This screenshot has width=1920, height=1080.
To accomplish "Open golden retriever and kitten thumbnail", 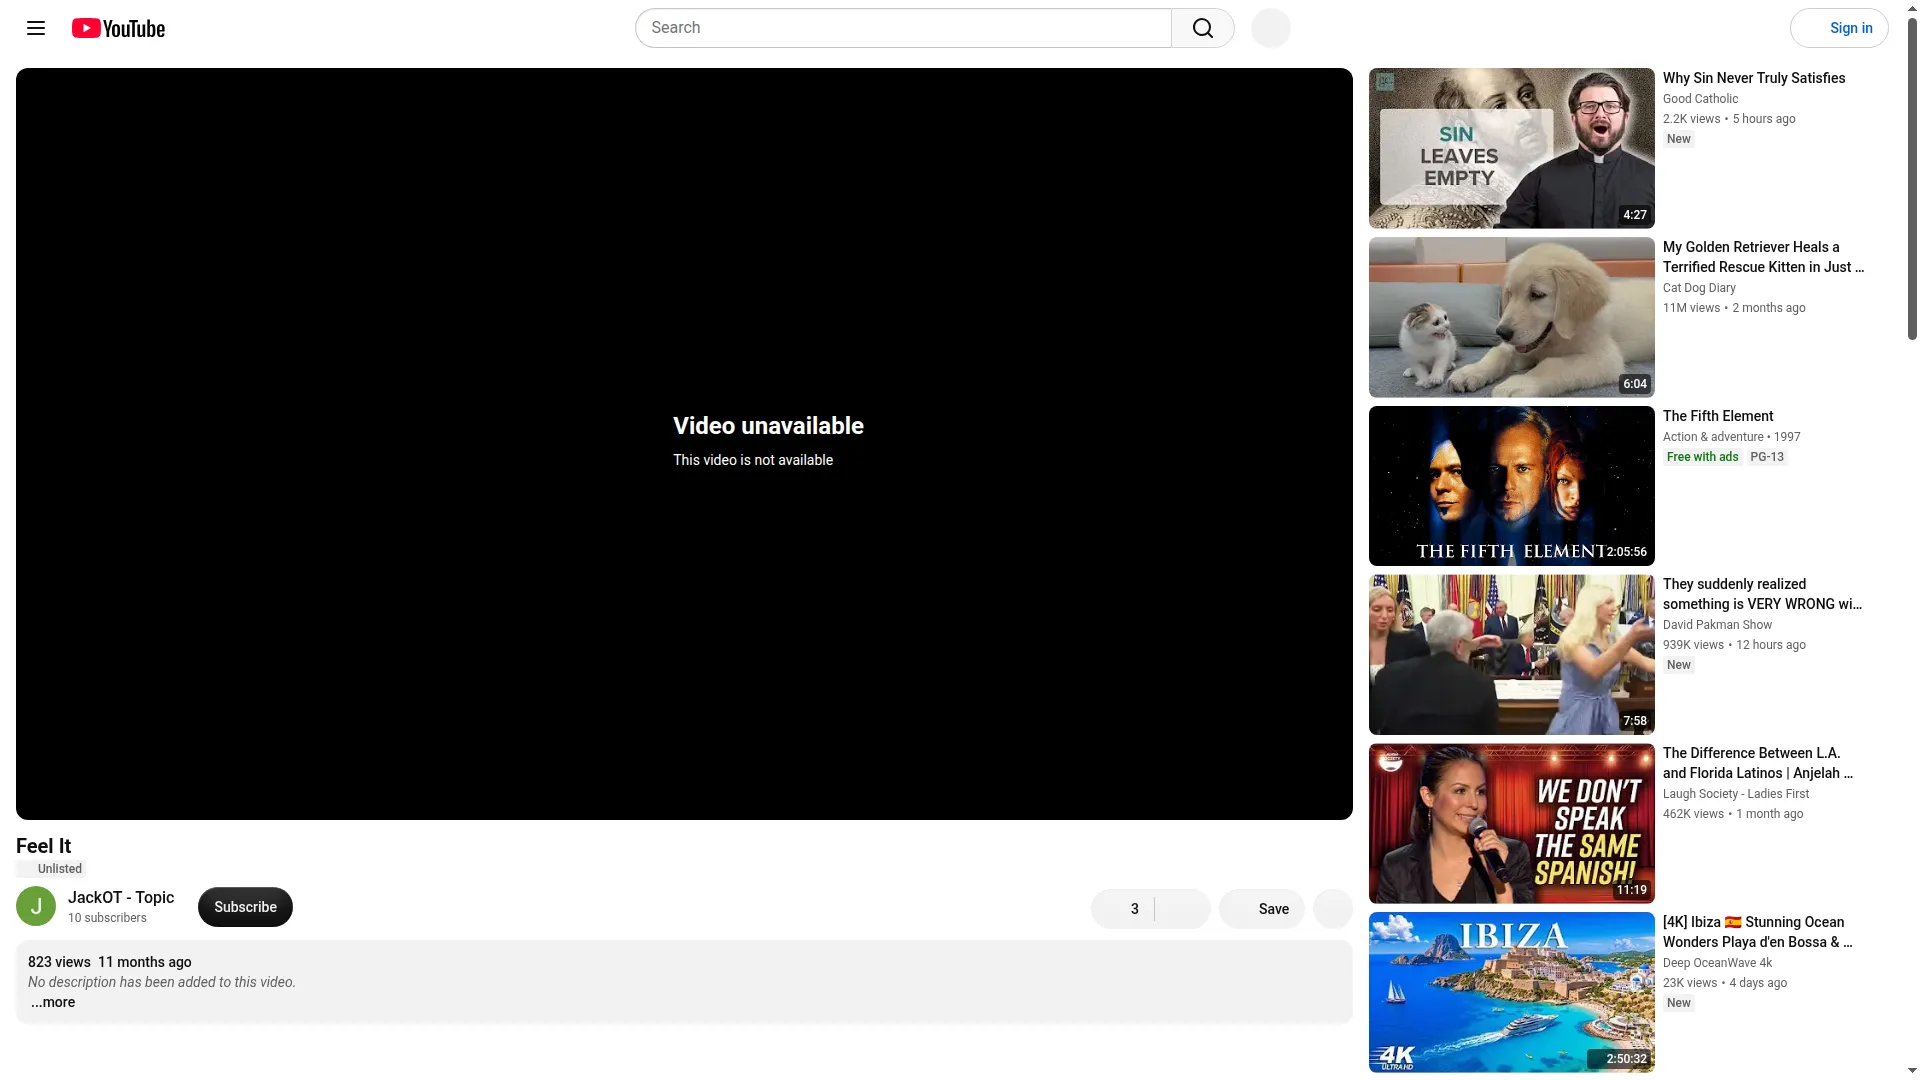I will point(1511,317).
